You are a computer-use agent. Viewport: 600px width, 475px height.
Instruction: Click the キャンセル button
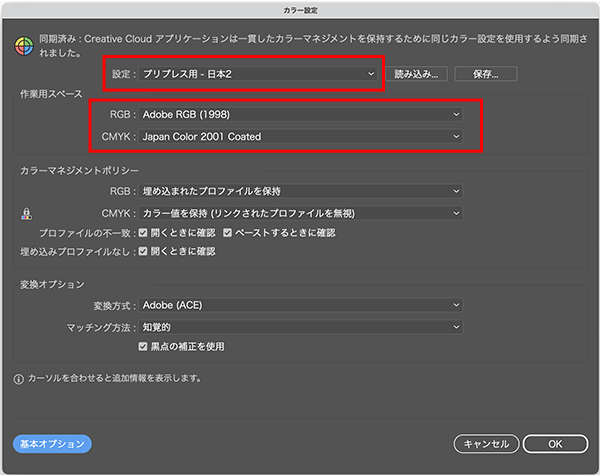click(487, 443)
